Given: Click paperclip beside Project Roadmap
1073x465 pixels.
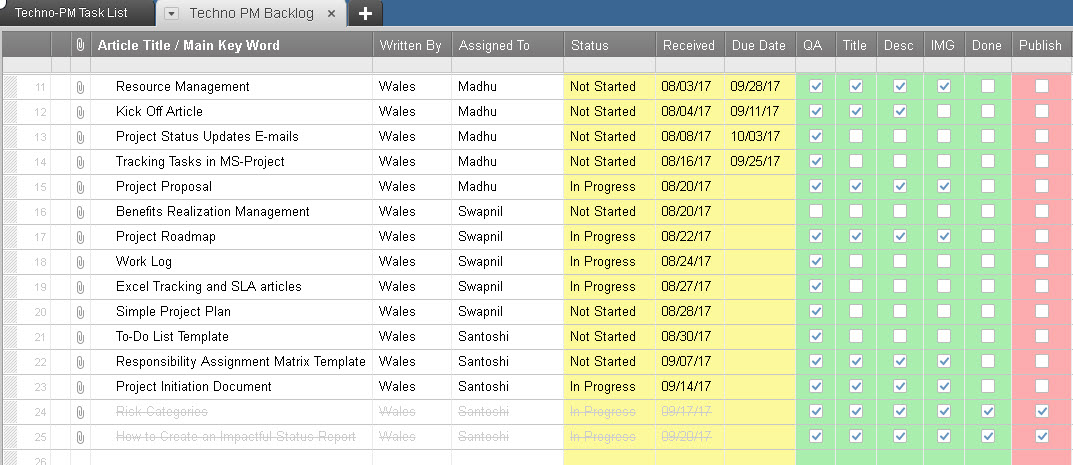Looking at the screenshot, I should 80,237.
